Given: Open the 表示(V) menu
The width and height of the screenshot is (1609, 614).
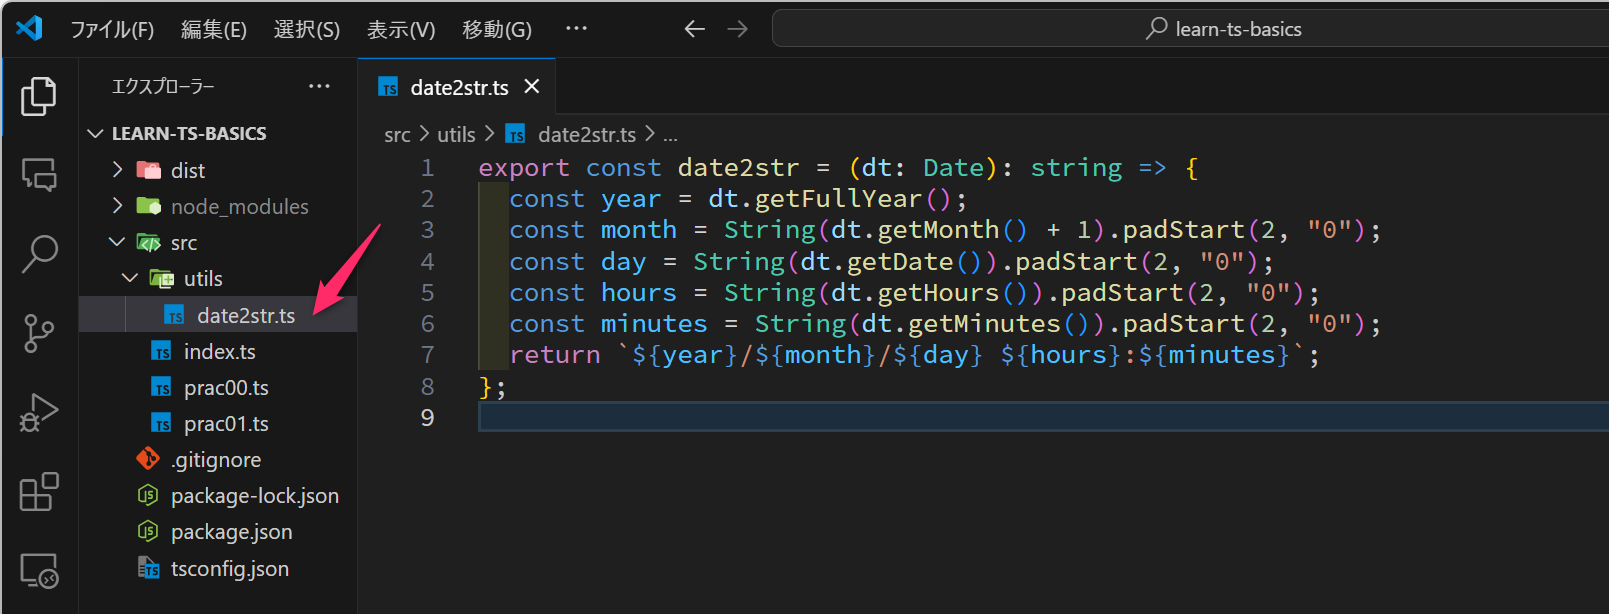Looking at the screenshot, I should pos(401,30).
